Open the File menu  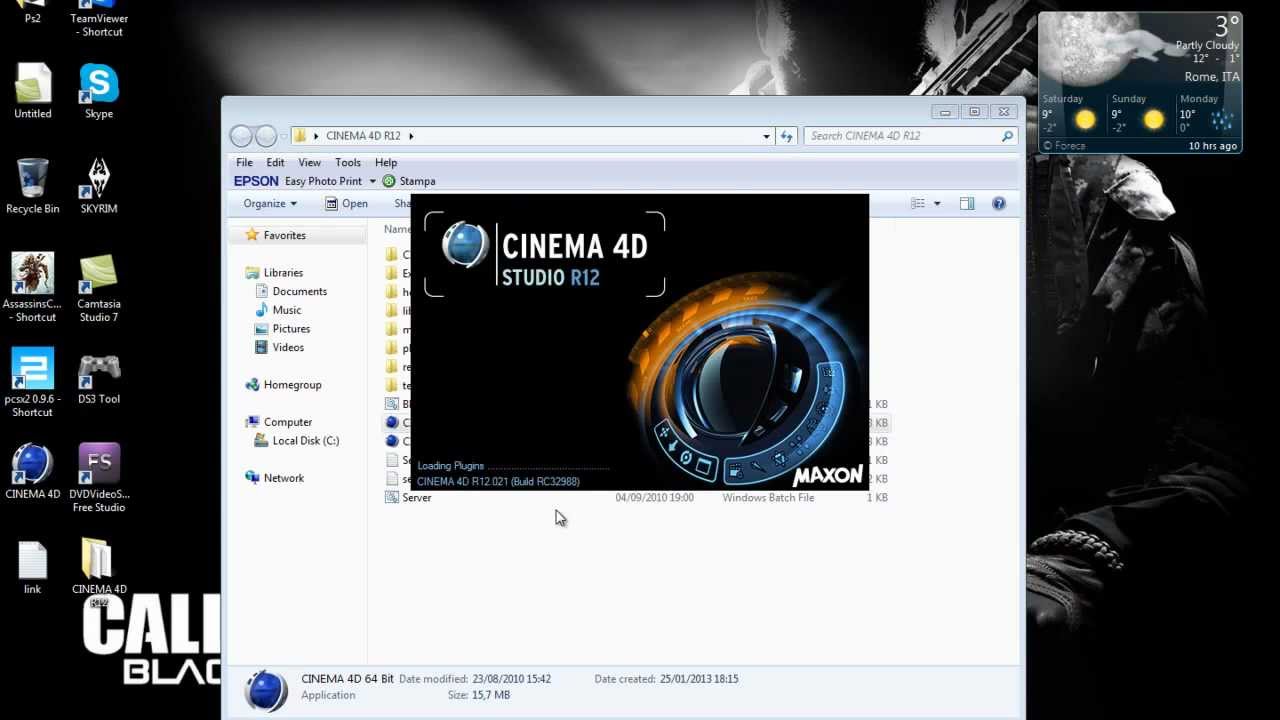pos(244,162)
